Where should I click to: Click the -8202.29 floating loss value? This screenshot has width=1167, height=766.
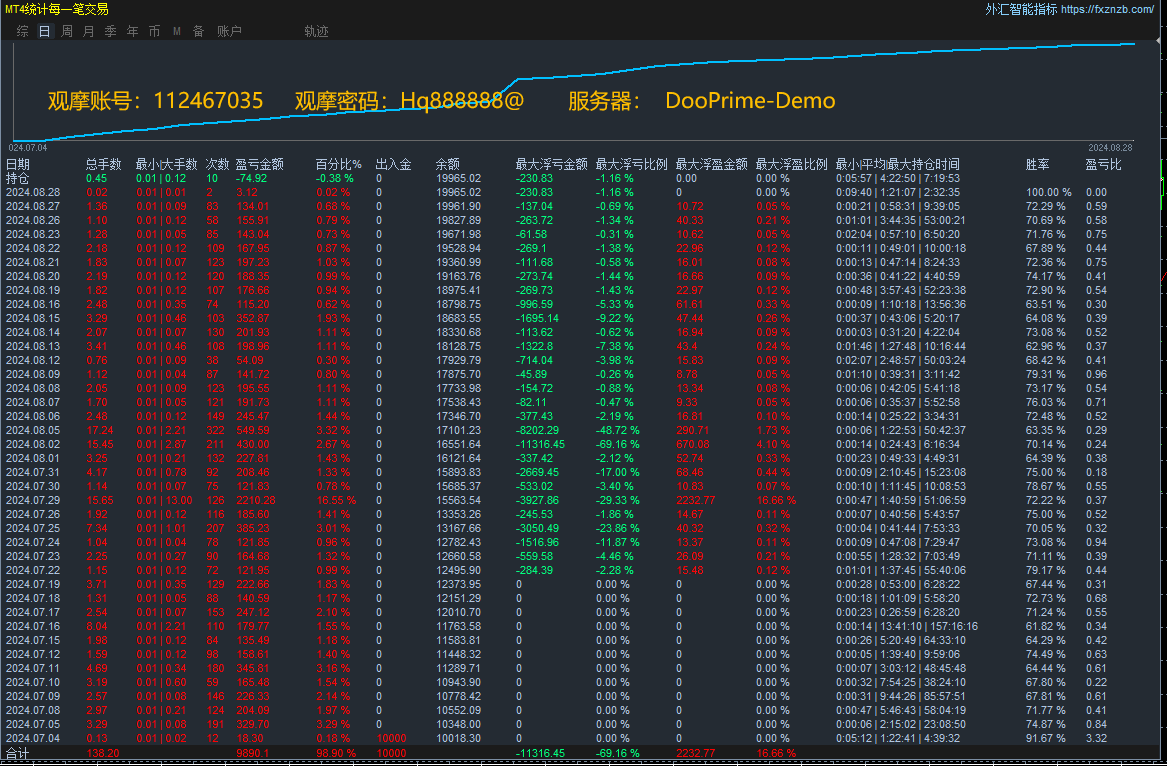tap(537, 430)
